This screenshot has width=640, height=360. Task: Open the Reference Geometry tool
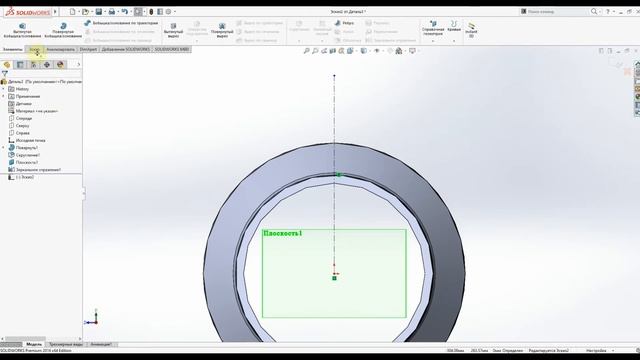tap(433, 28)
